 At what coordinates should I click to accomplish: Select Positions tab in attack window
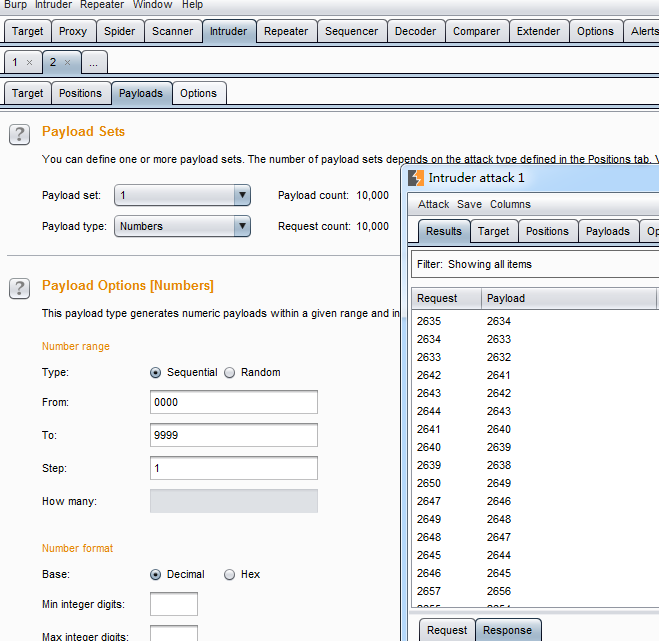[548, 231]
